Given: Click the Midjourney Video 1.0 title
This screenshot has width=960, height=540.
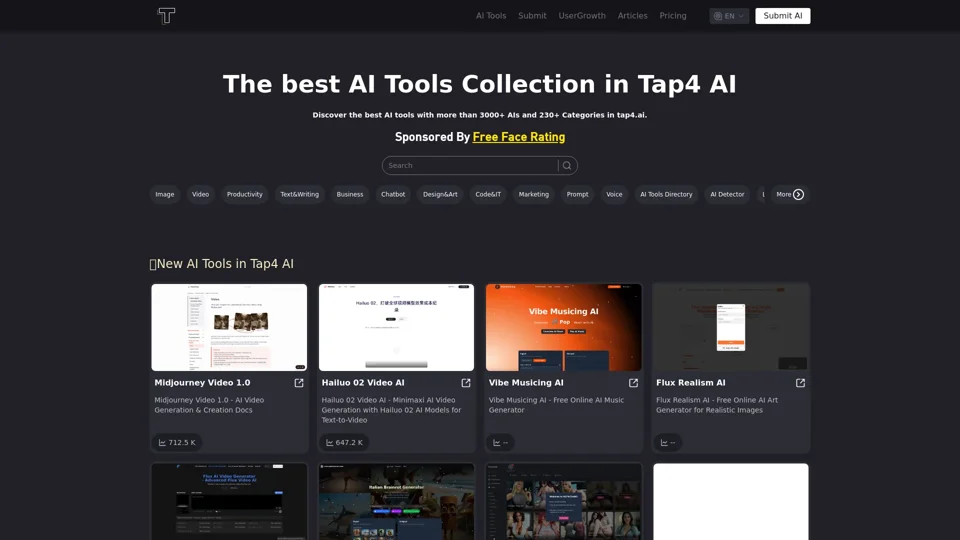Looking at the screenshot, I should (202, 383).
